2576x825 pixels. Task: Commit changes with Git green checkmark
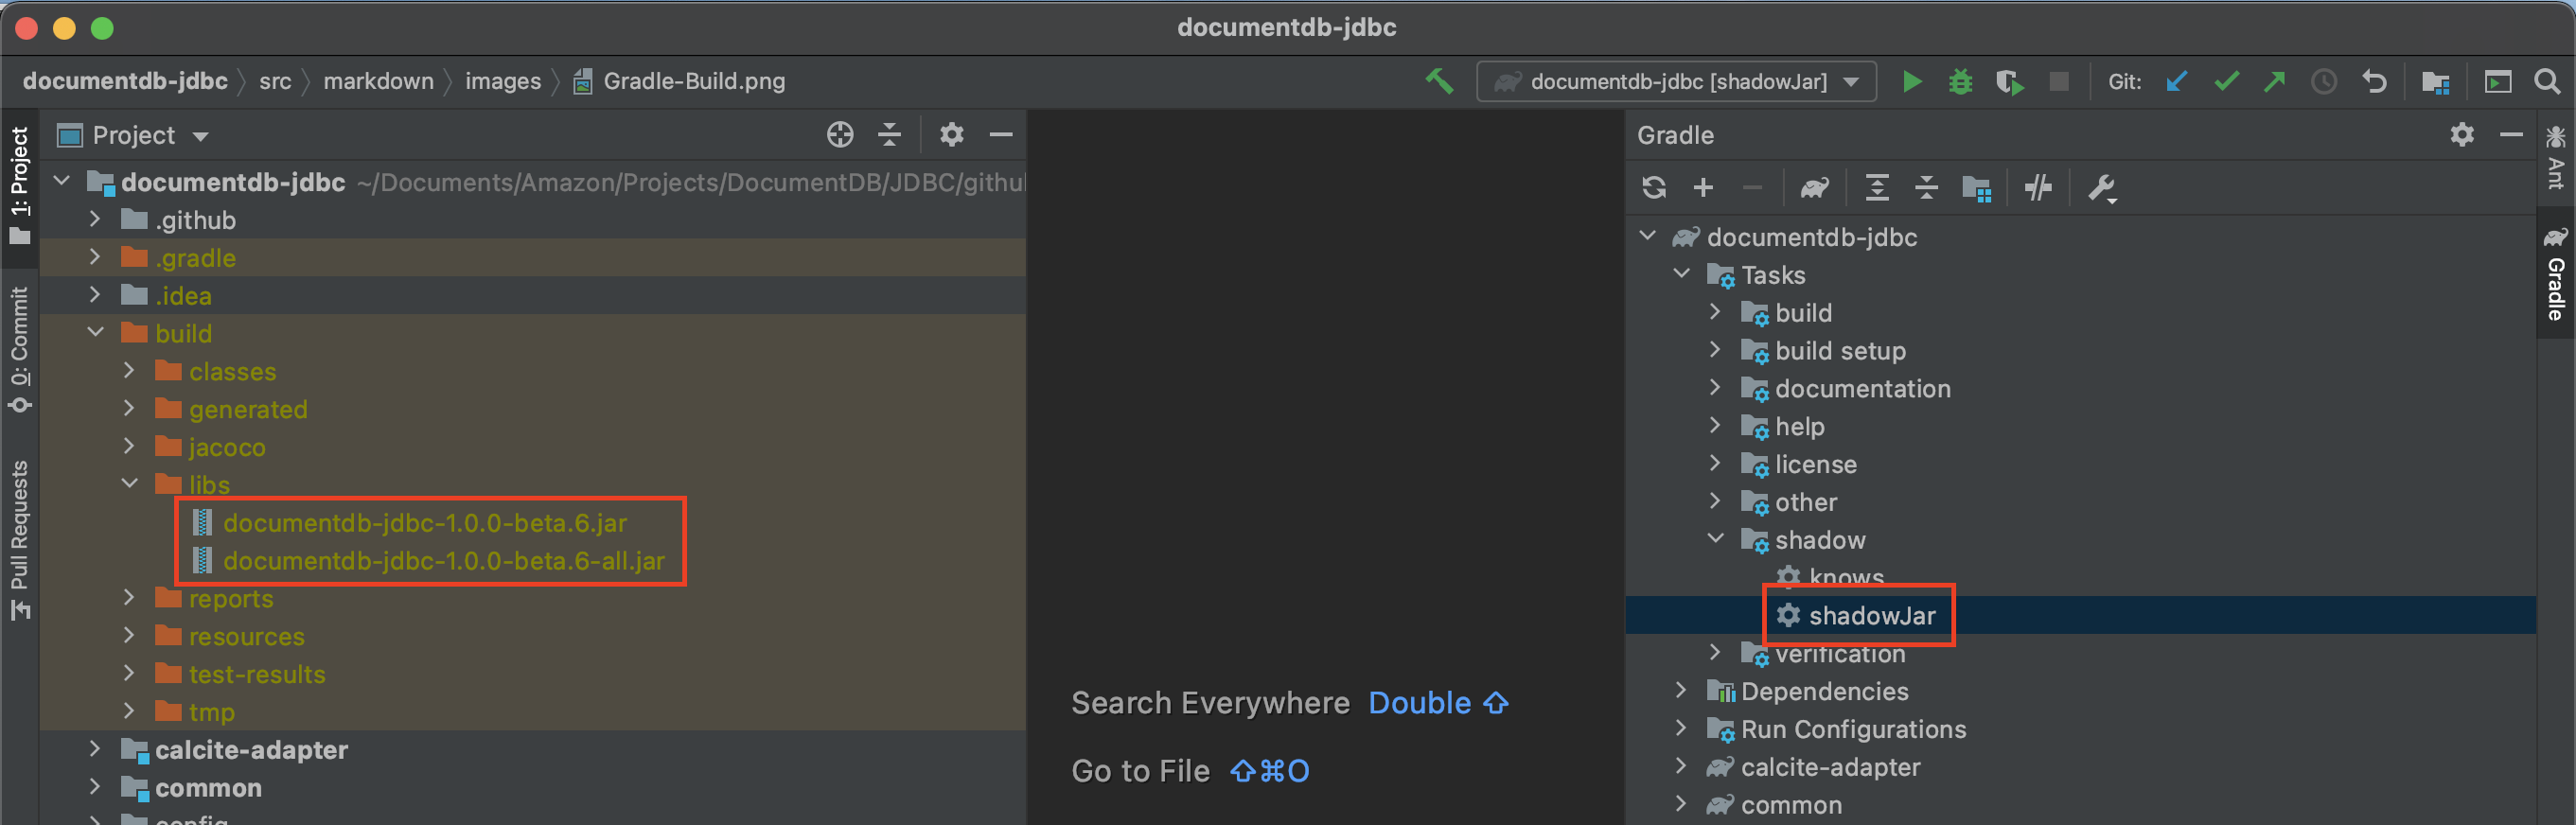(x=2226, y=81)
